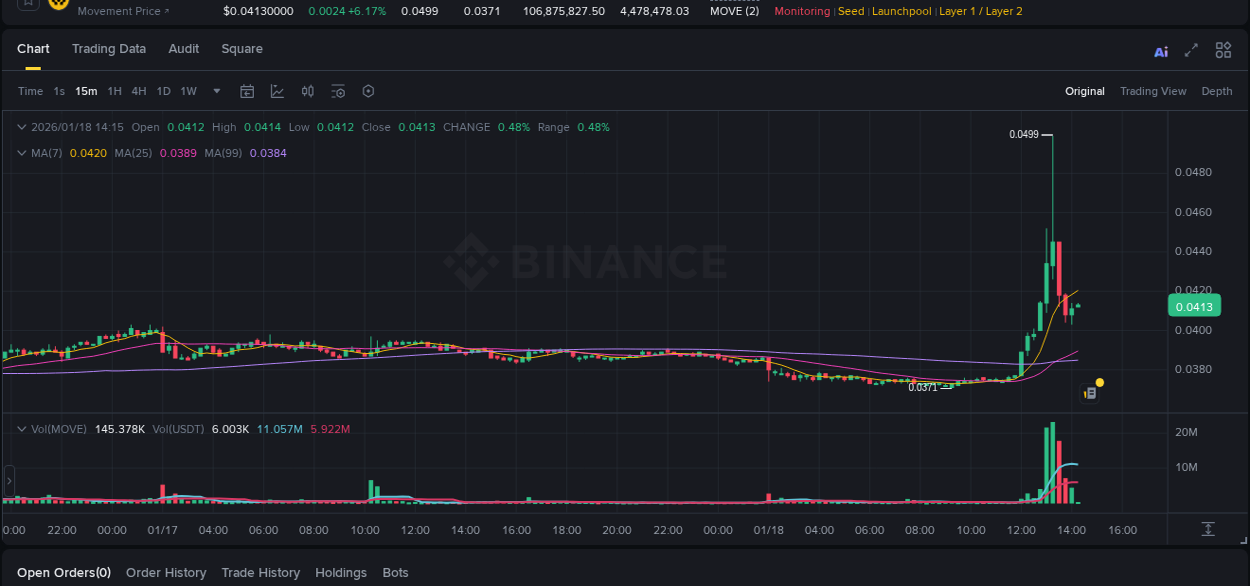Open the widgets layout grid icon
This screenshot has height=586, width=1250.
click(1223, 49)
